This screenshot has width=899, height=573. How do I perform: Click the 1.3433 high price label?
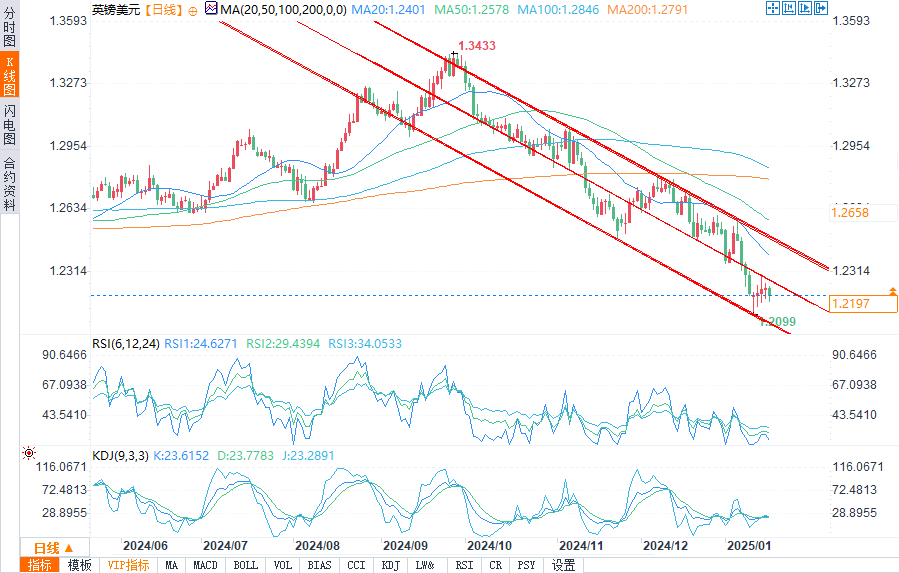[477, 46]
